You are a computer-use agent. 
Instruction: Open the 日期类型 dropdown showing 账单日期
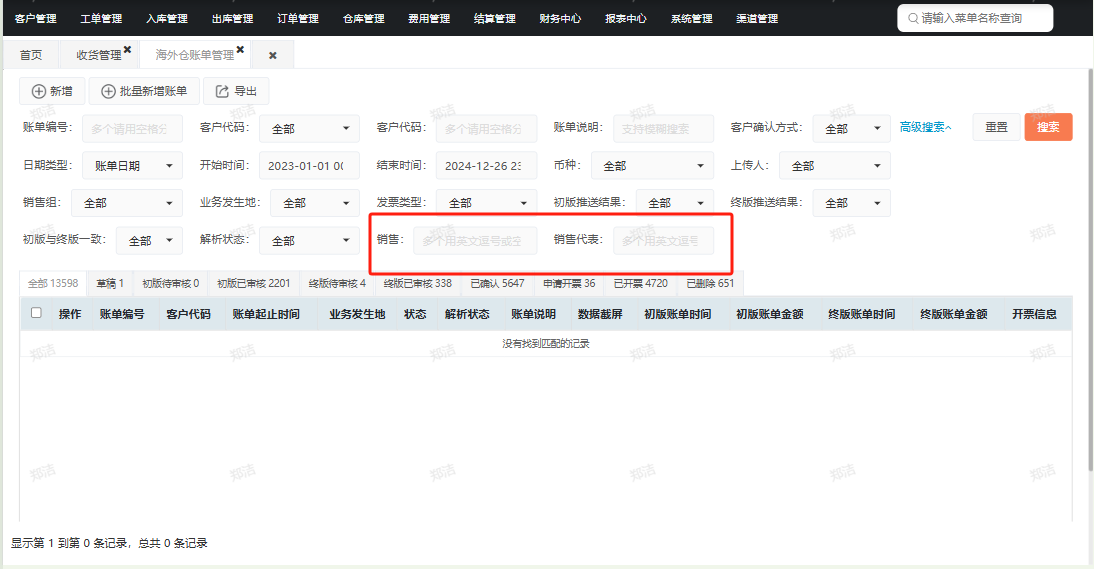tap(133, 165)
